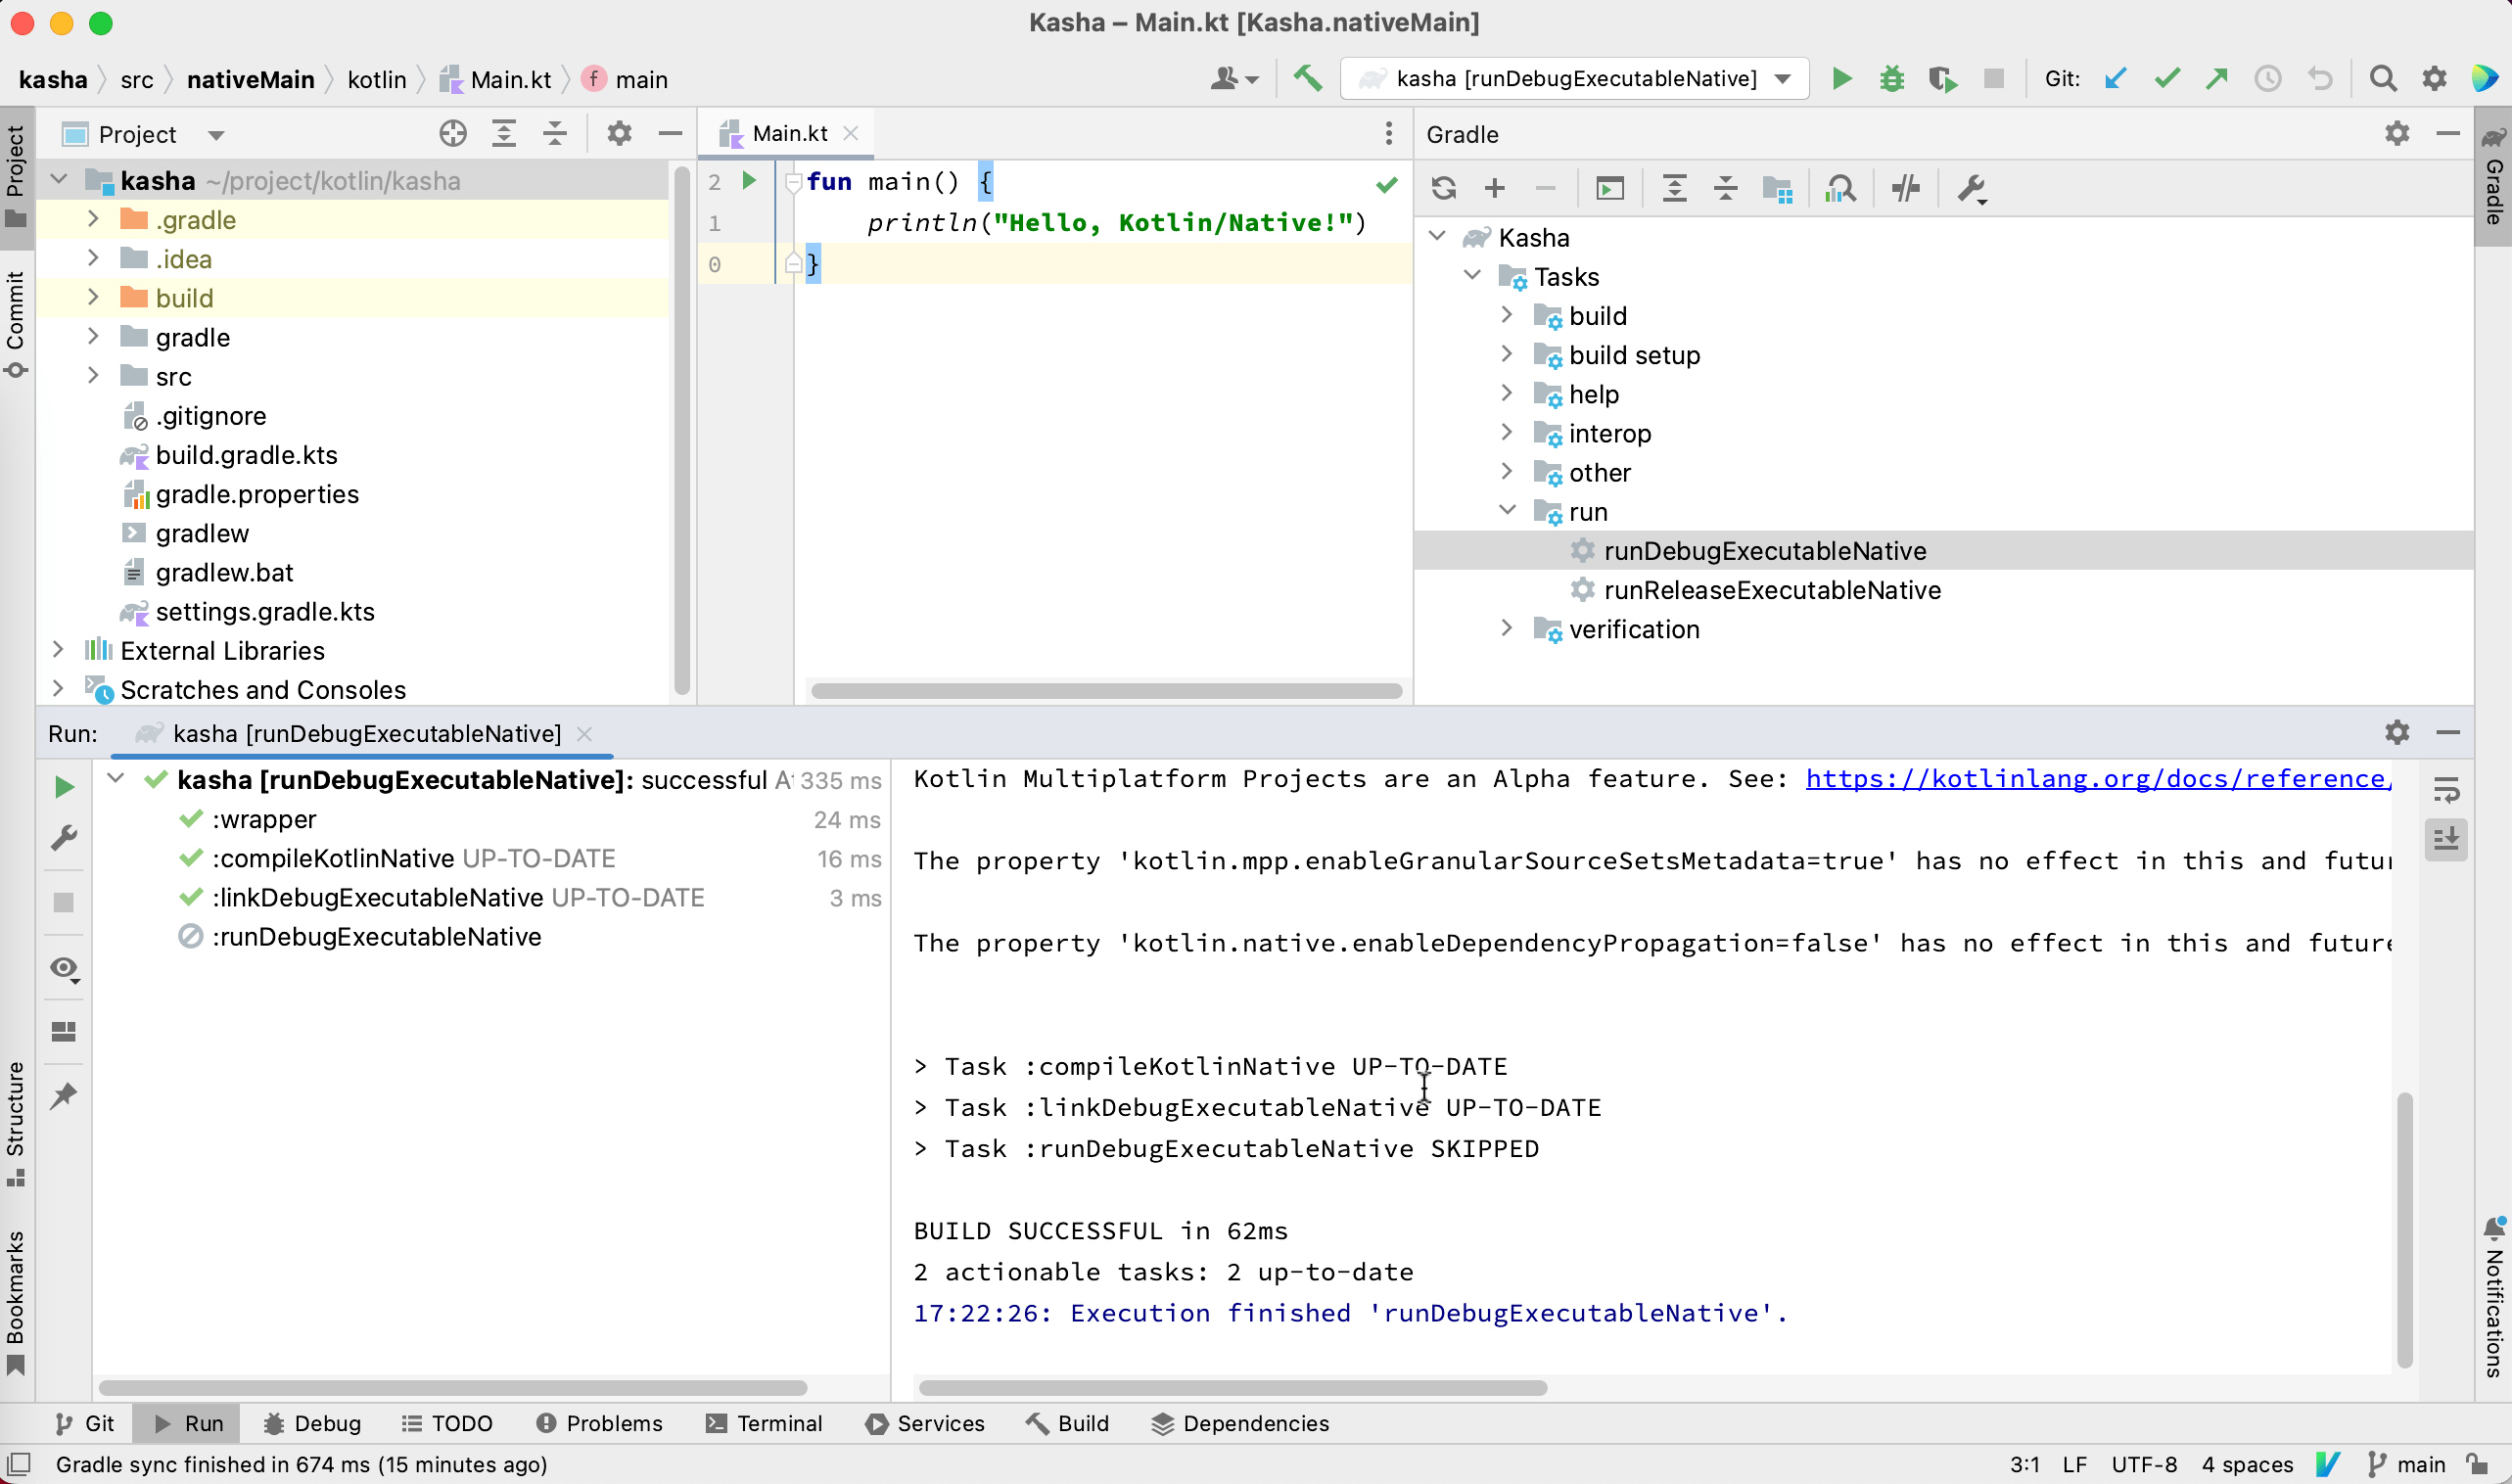
Task: Click the 4 spaces indent setting
Action: pos(2247,1464)
